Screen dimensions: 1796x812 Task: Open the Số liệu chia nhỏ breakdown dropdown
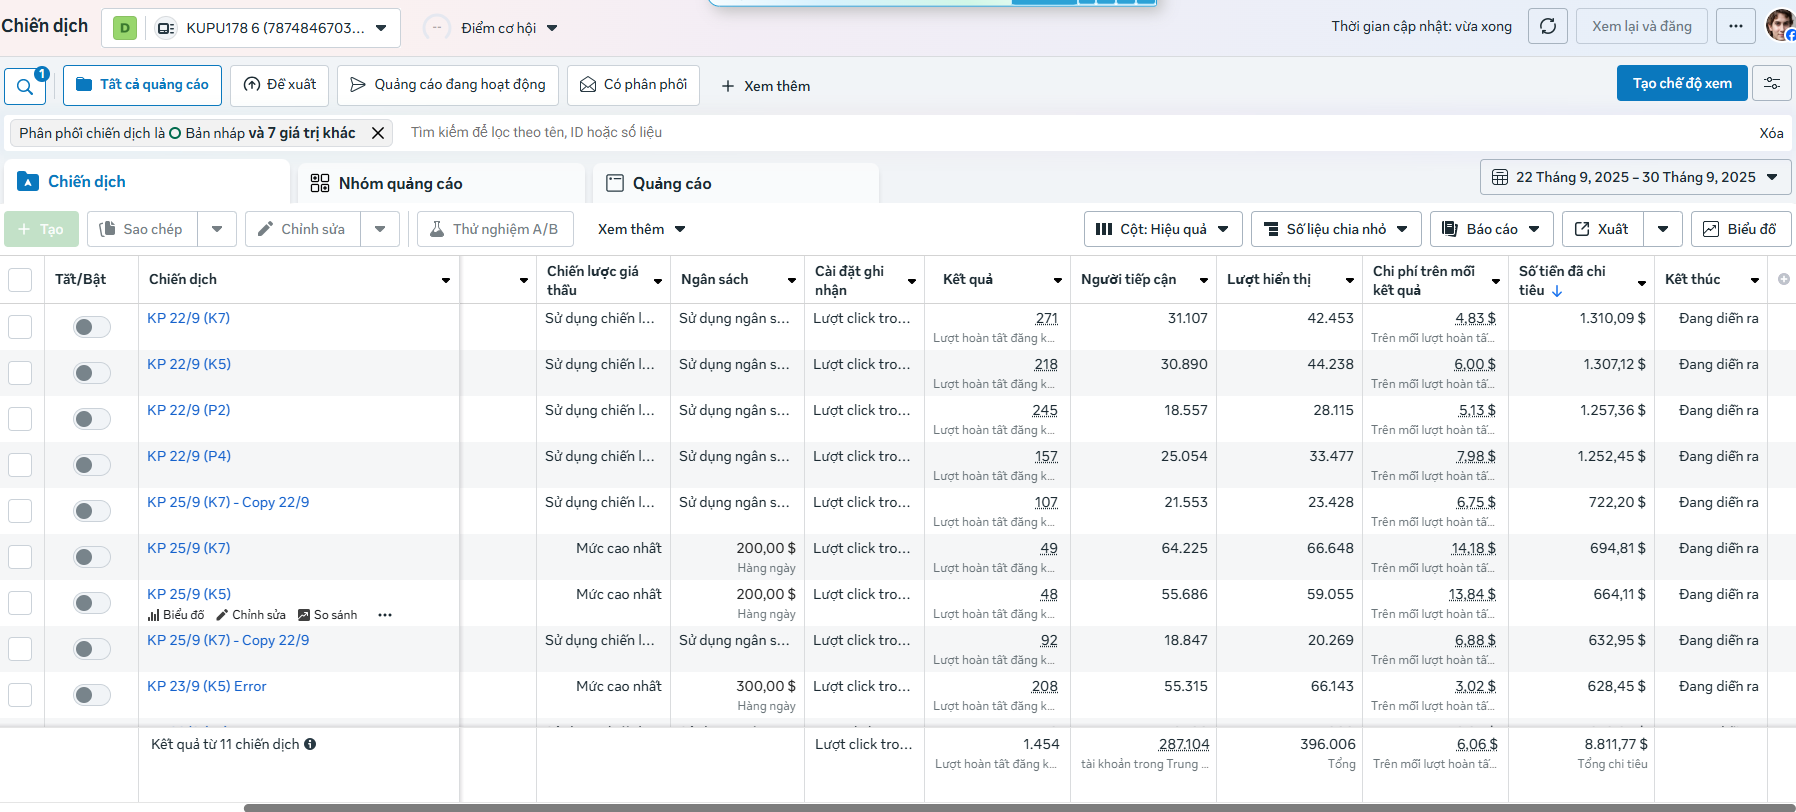[x=1336, y=229]
